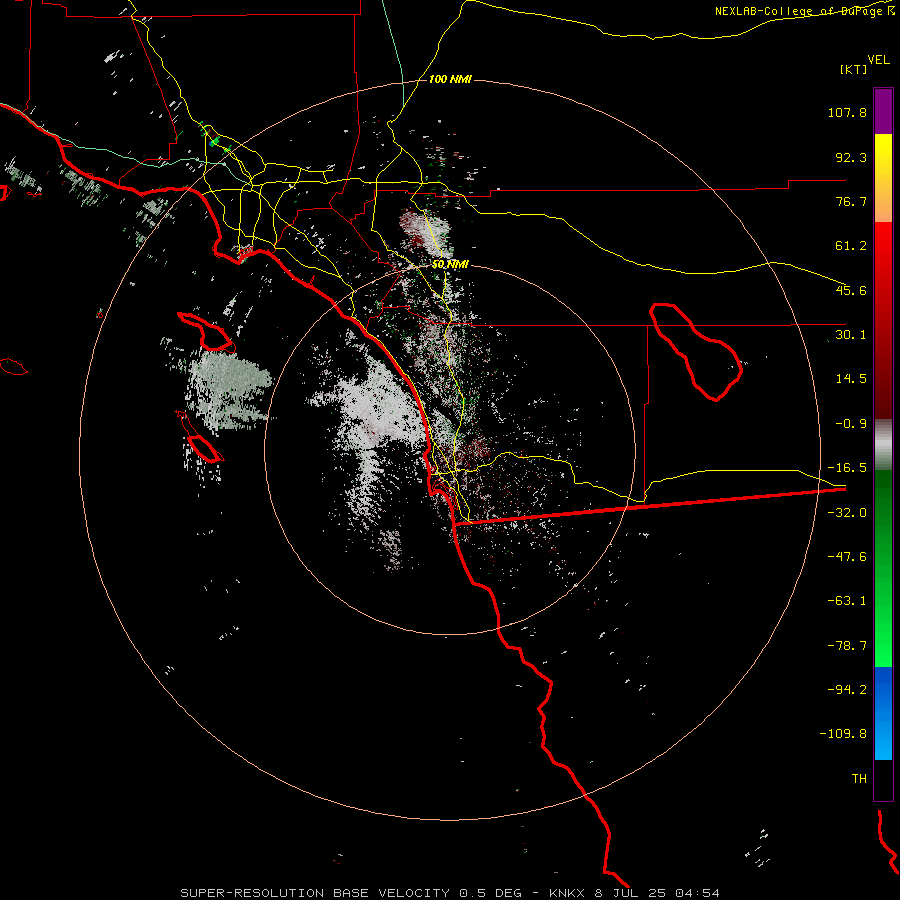Click SUPER-RESOLUTION BASE VELOCITY product title
Image resolution: width=900 pixels, height=900 pixels.
pyautogui.click(x=315, y=893)
